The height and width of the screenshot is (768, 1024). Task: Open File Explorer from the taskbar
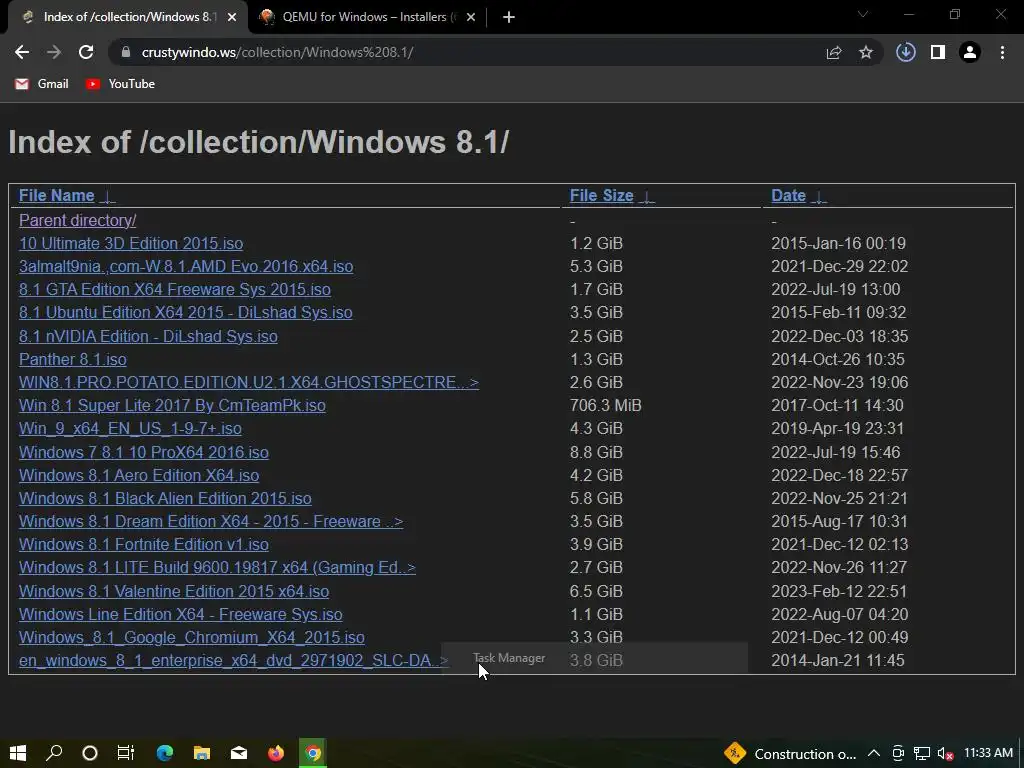click(x=202, y=753)
